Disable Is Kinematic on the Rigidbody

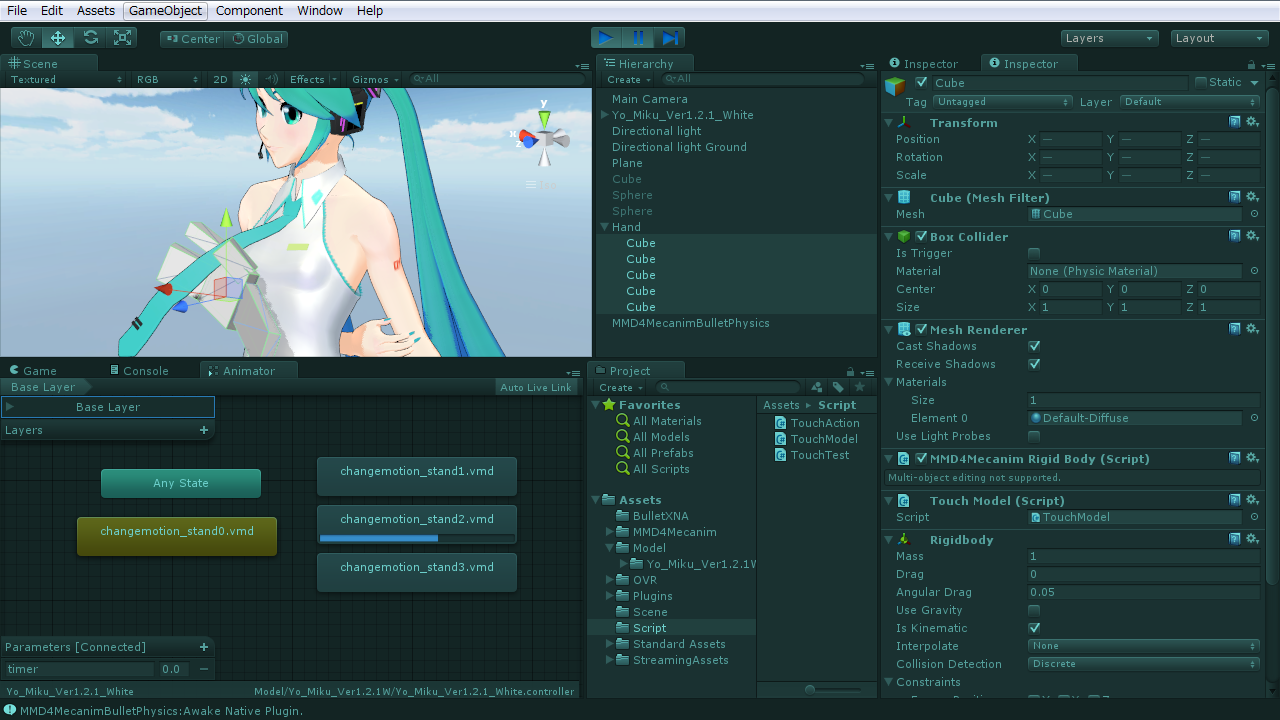click(x=1035, y=628)
